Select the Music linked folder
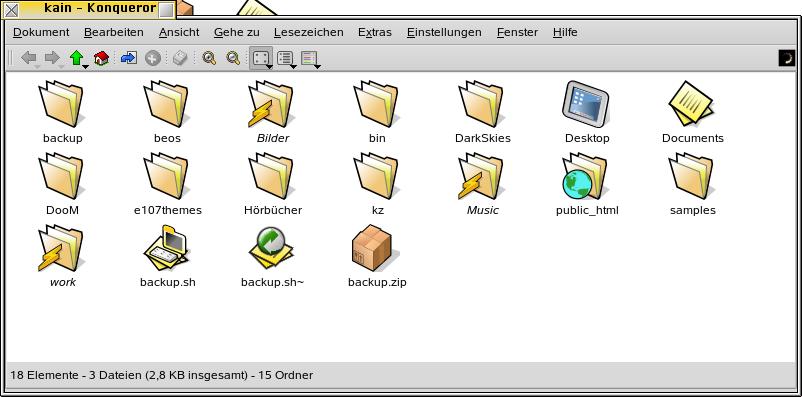Viewport: 802px width, 397px height. (x=482, y=185)
